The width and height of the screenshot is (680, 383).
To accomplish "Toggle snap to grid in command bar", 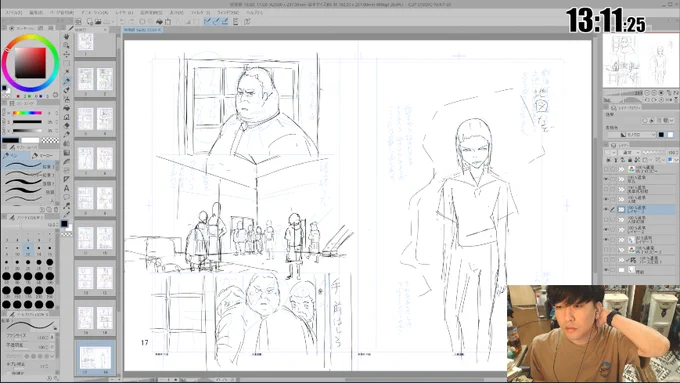I will [225, 21].
